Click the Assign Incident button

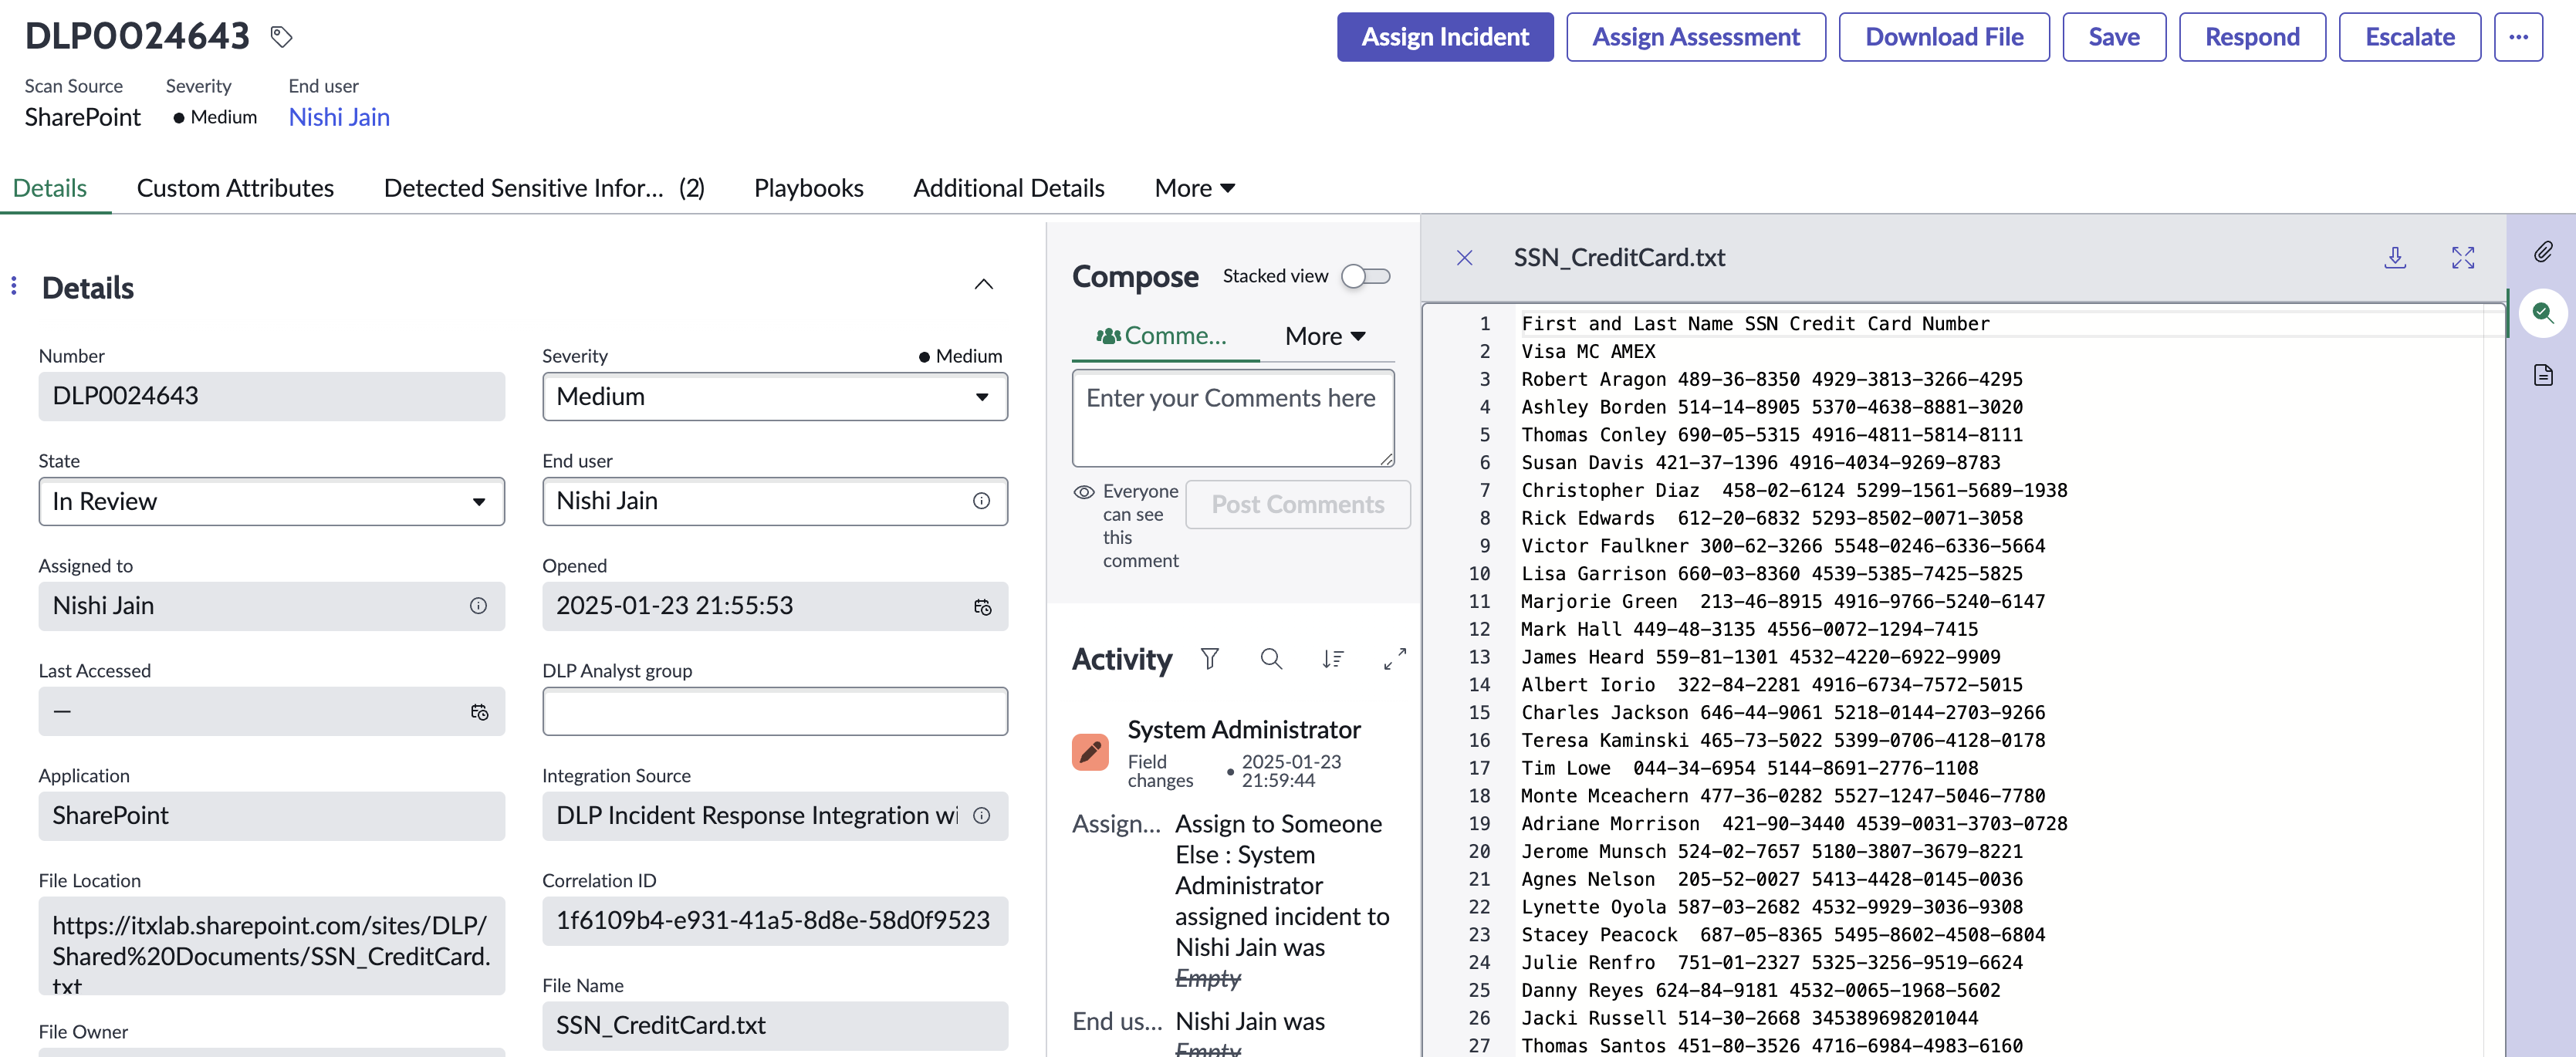pyautogui.click(x=1445, y=37)
